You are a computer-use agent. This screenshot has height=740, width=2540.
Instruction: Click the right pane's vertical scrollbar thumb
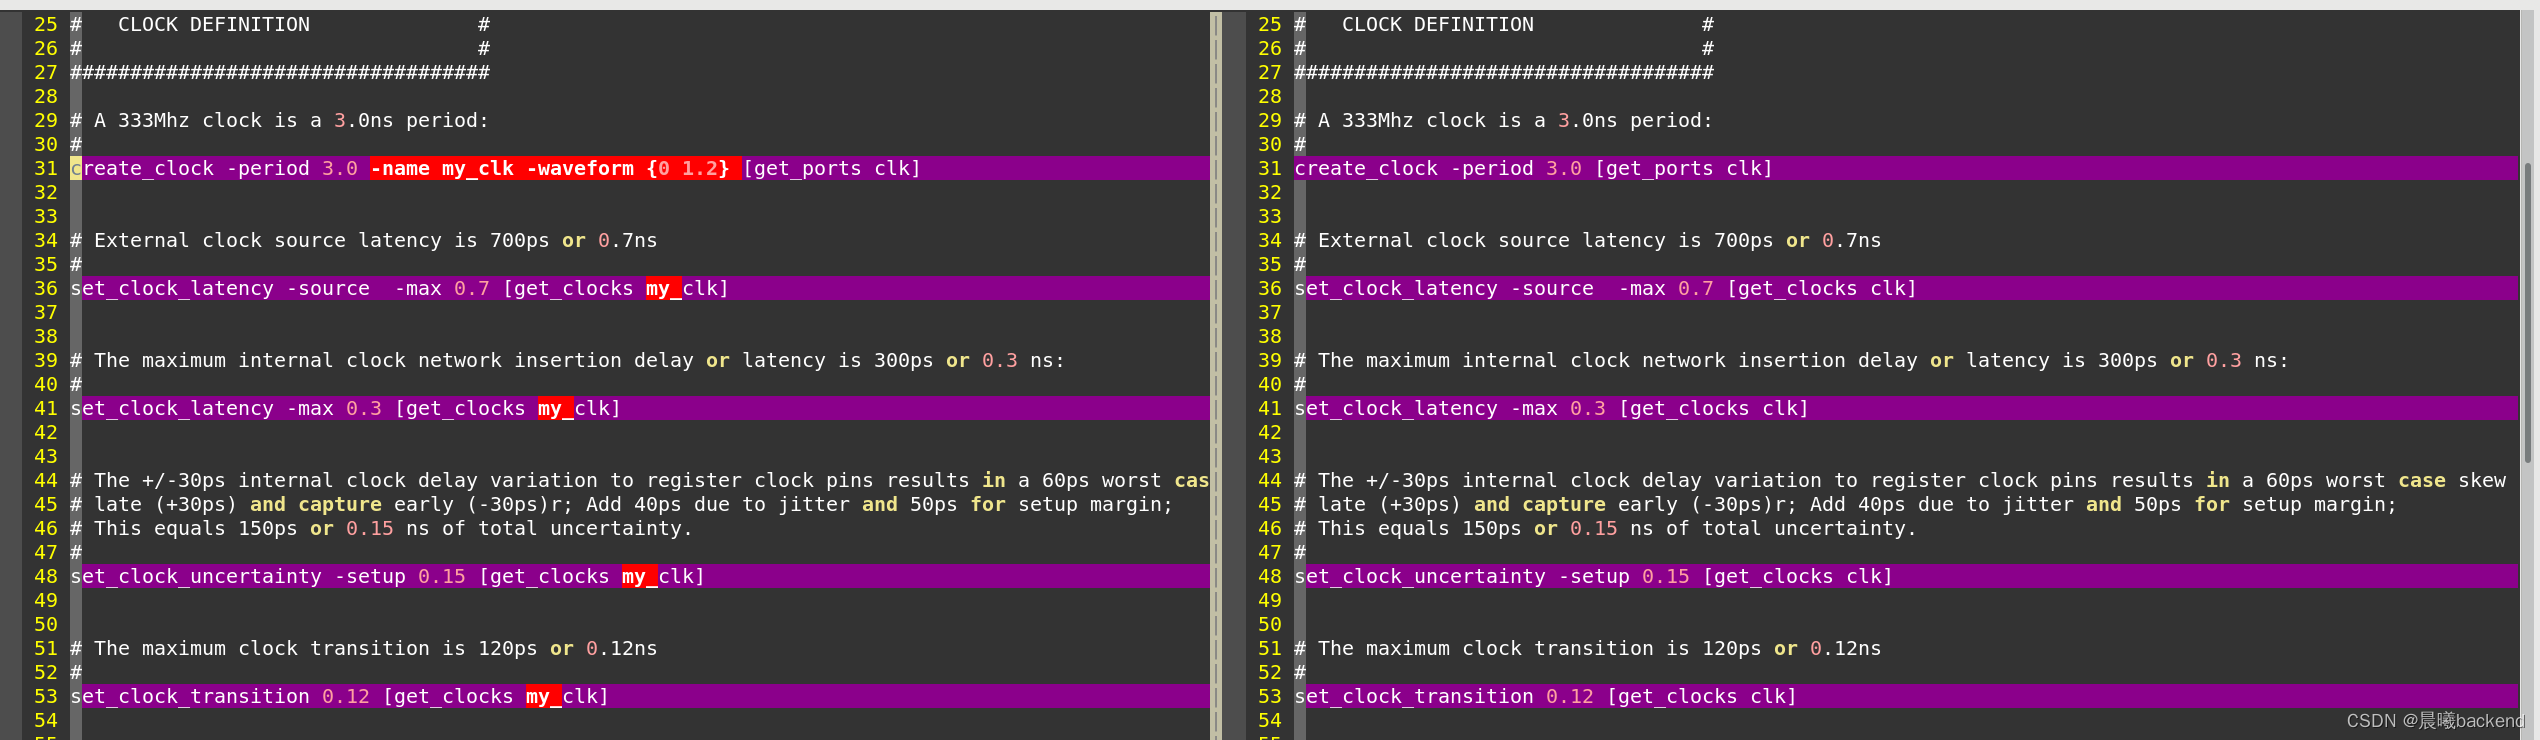[x=2527, y=313]
